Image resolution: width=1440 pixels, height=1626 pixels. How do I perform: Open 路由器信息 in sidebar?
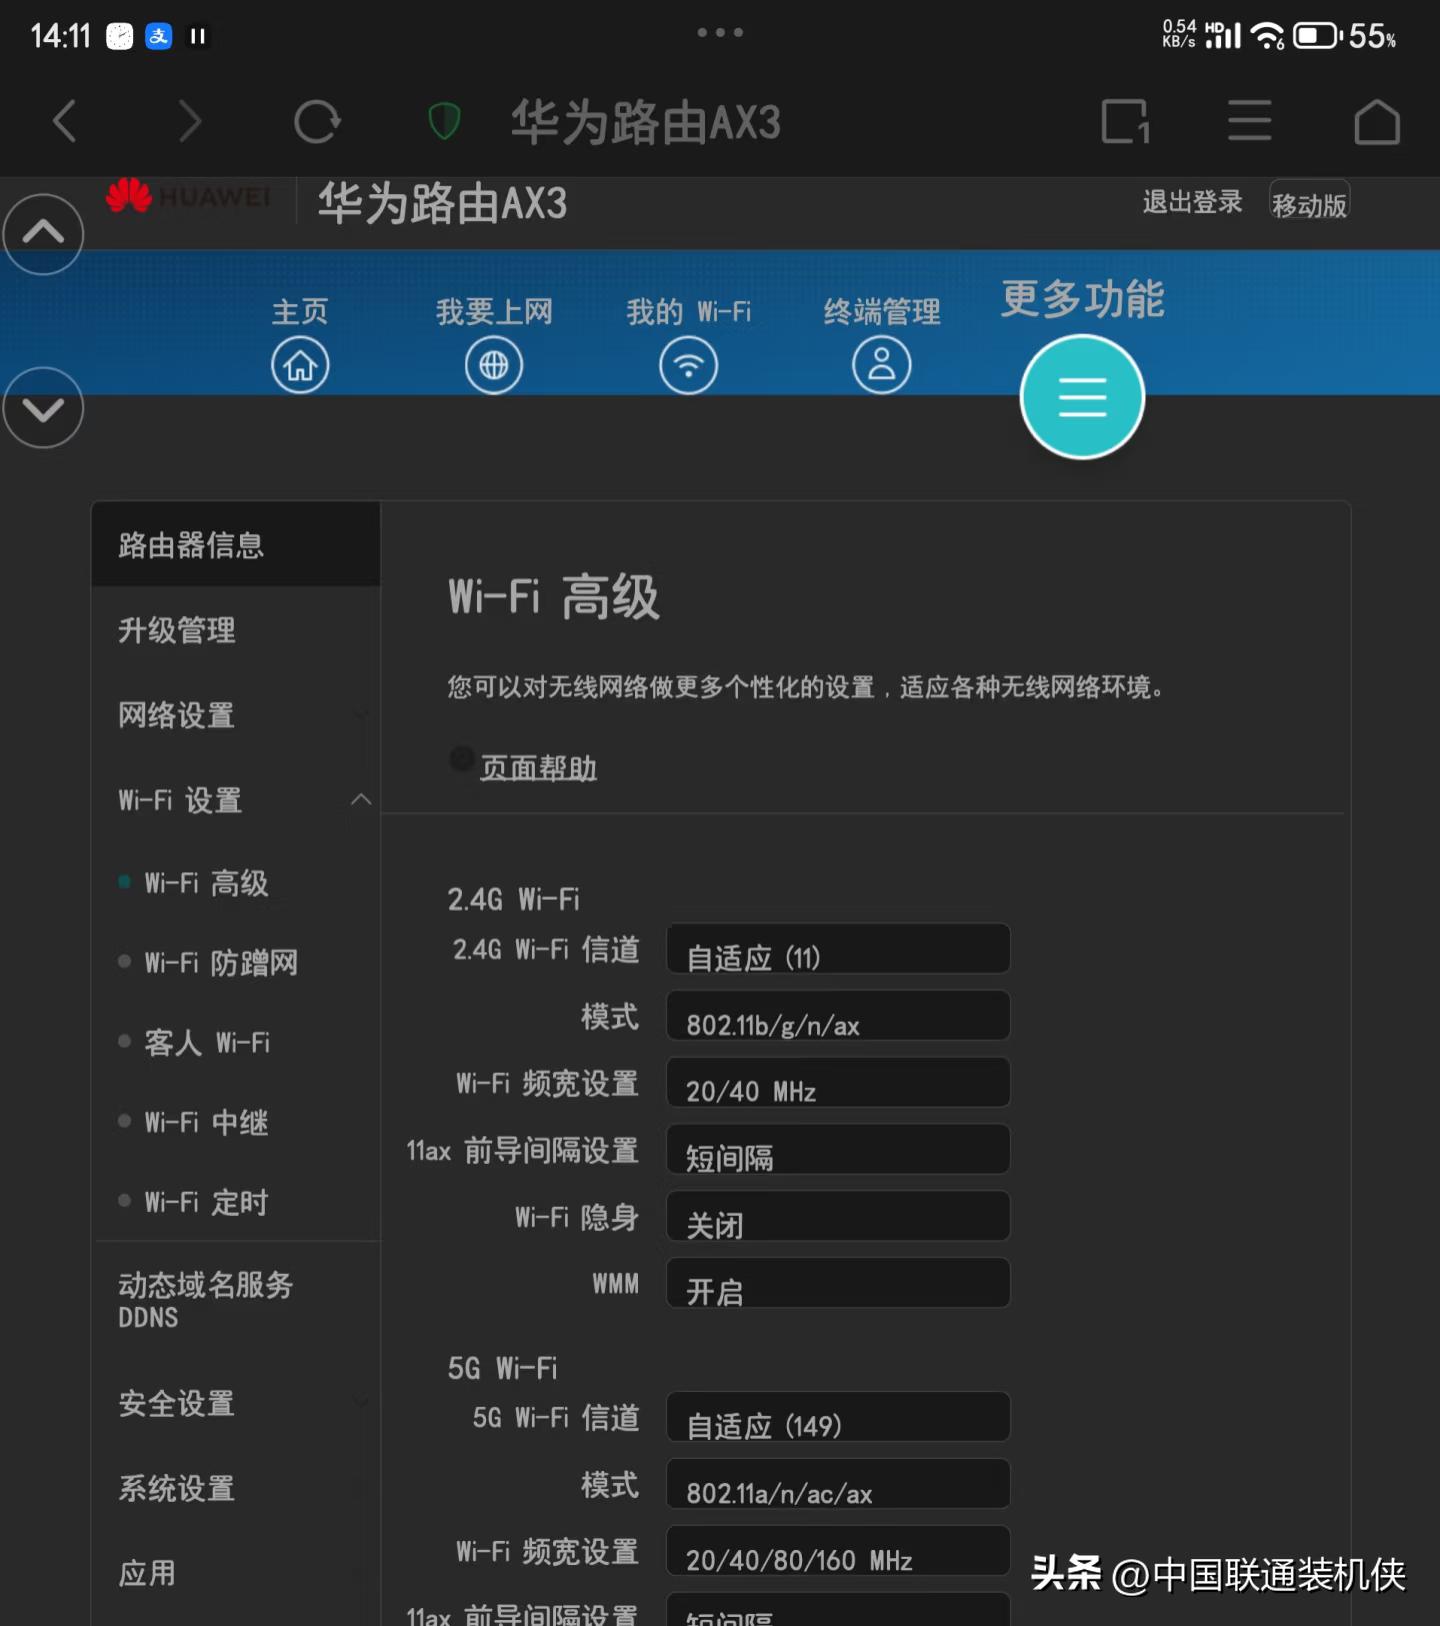pos(236,545)
